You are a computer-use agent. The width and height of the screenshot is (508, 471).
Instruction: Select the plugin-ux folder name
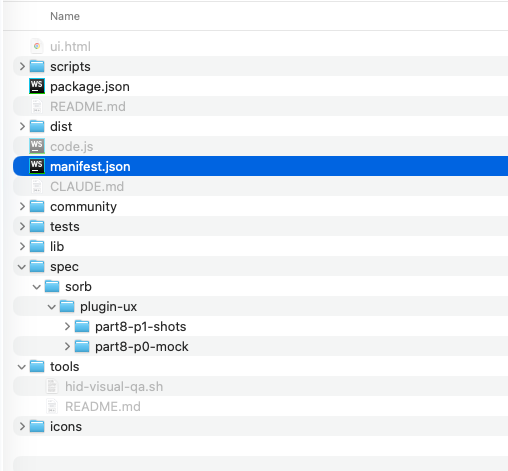109,307
